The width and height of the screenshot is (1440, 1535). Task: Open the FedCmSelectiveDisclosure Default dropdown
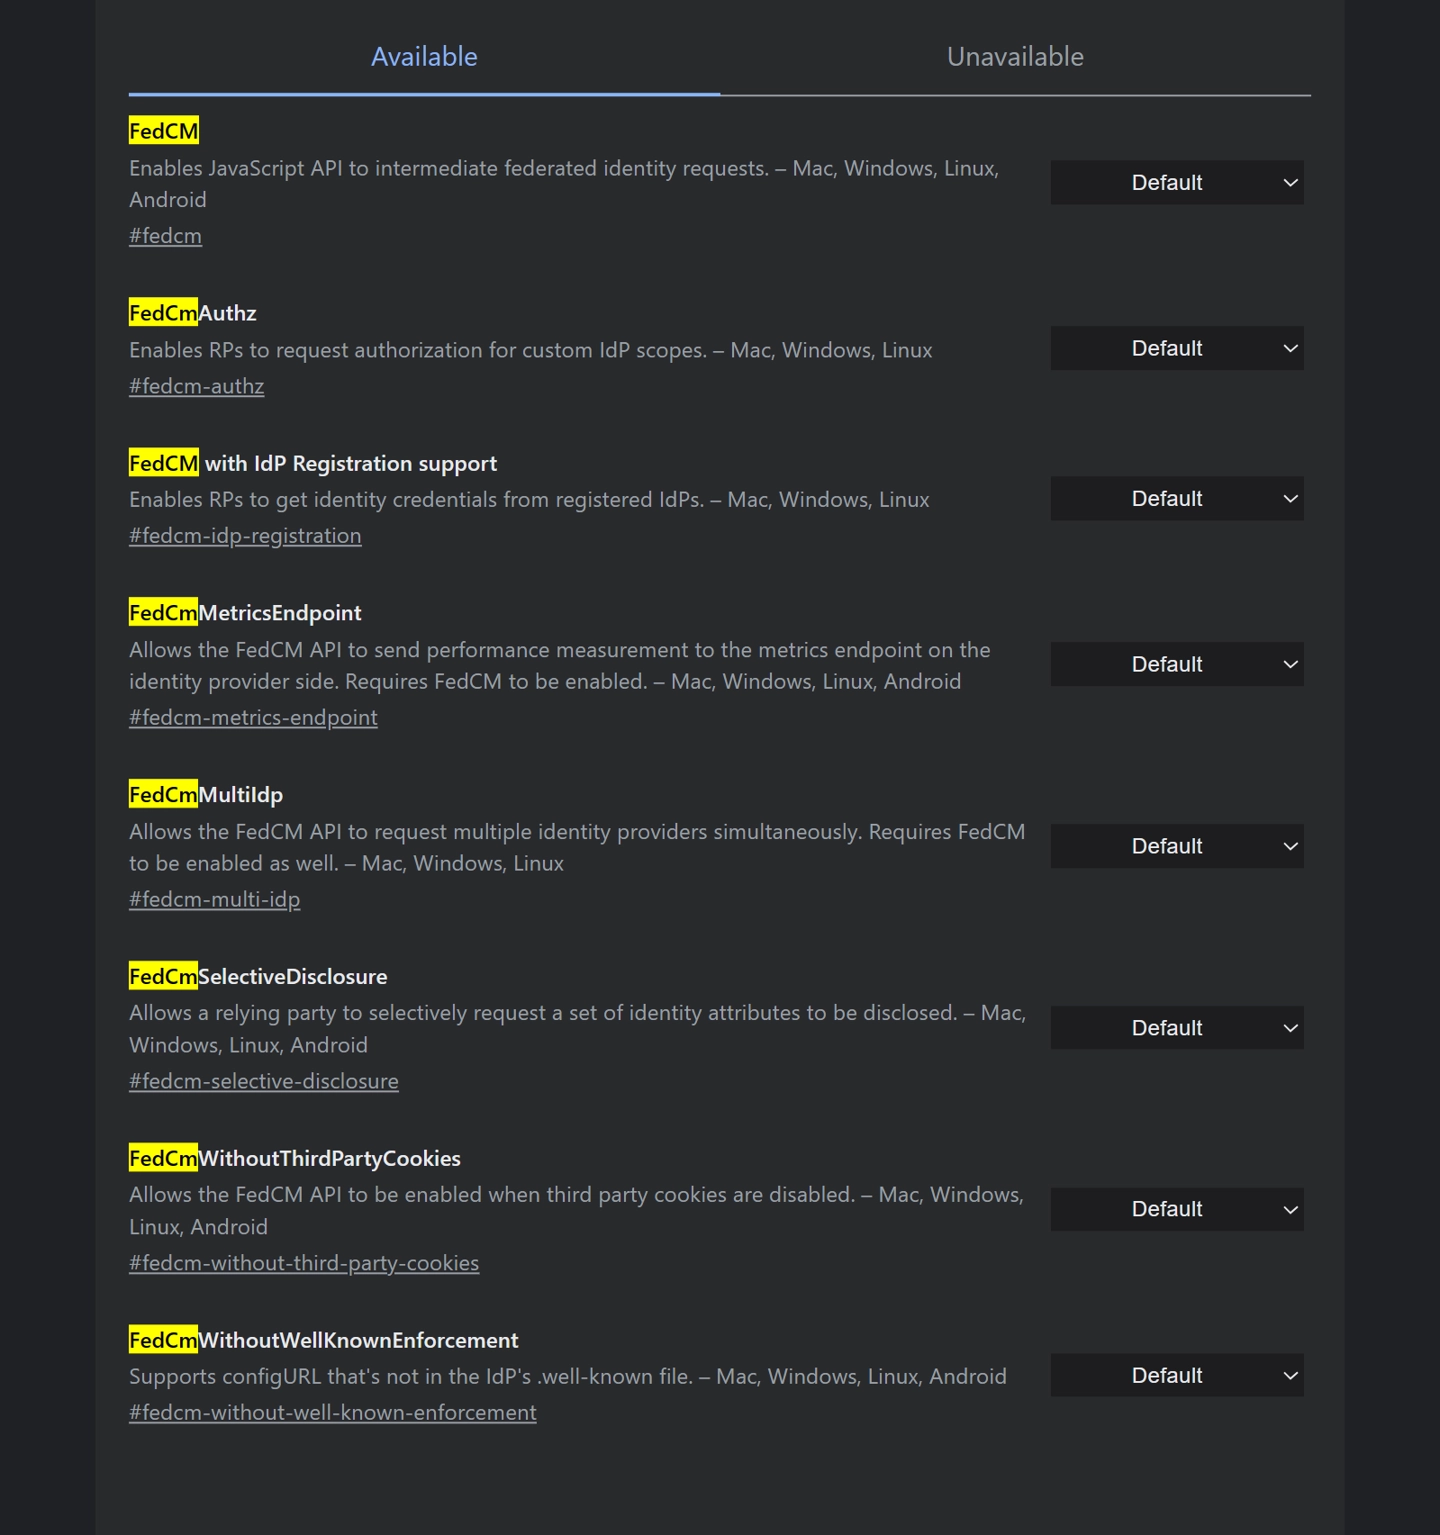(x=1177, y=1028)
